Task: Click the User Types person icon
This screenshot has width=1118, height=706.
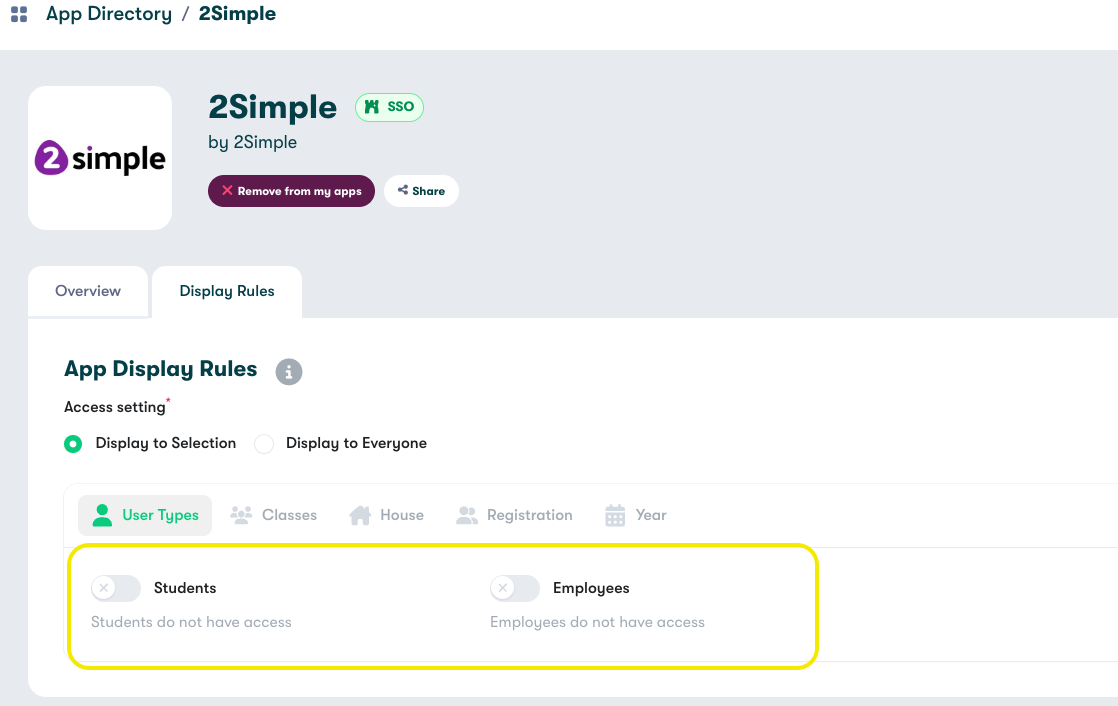Action: pyautogui.click(x=102, y=515)
